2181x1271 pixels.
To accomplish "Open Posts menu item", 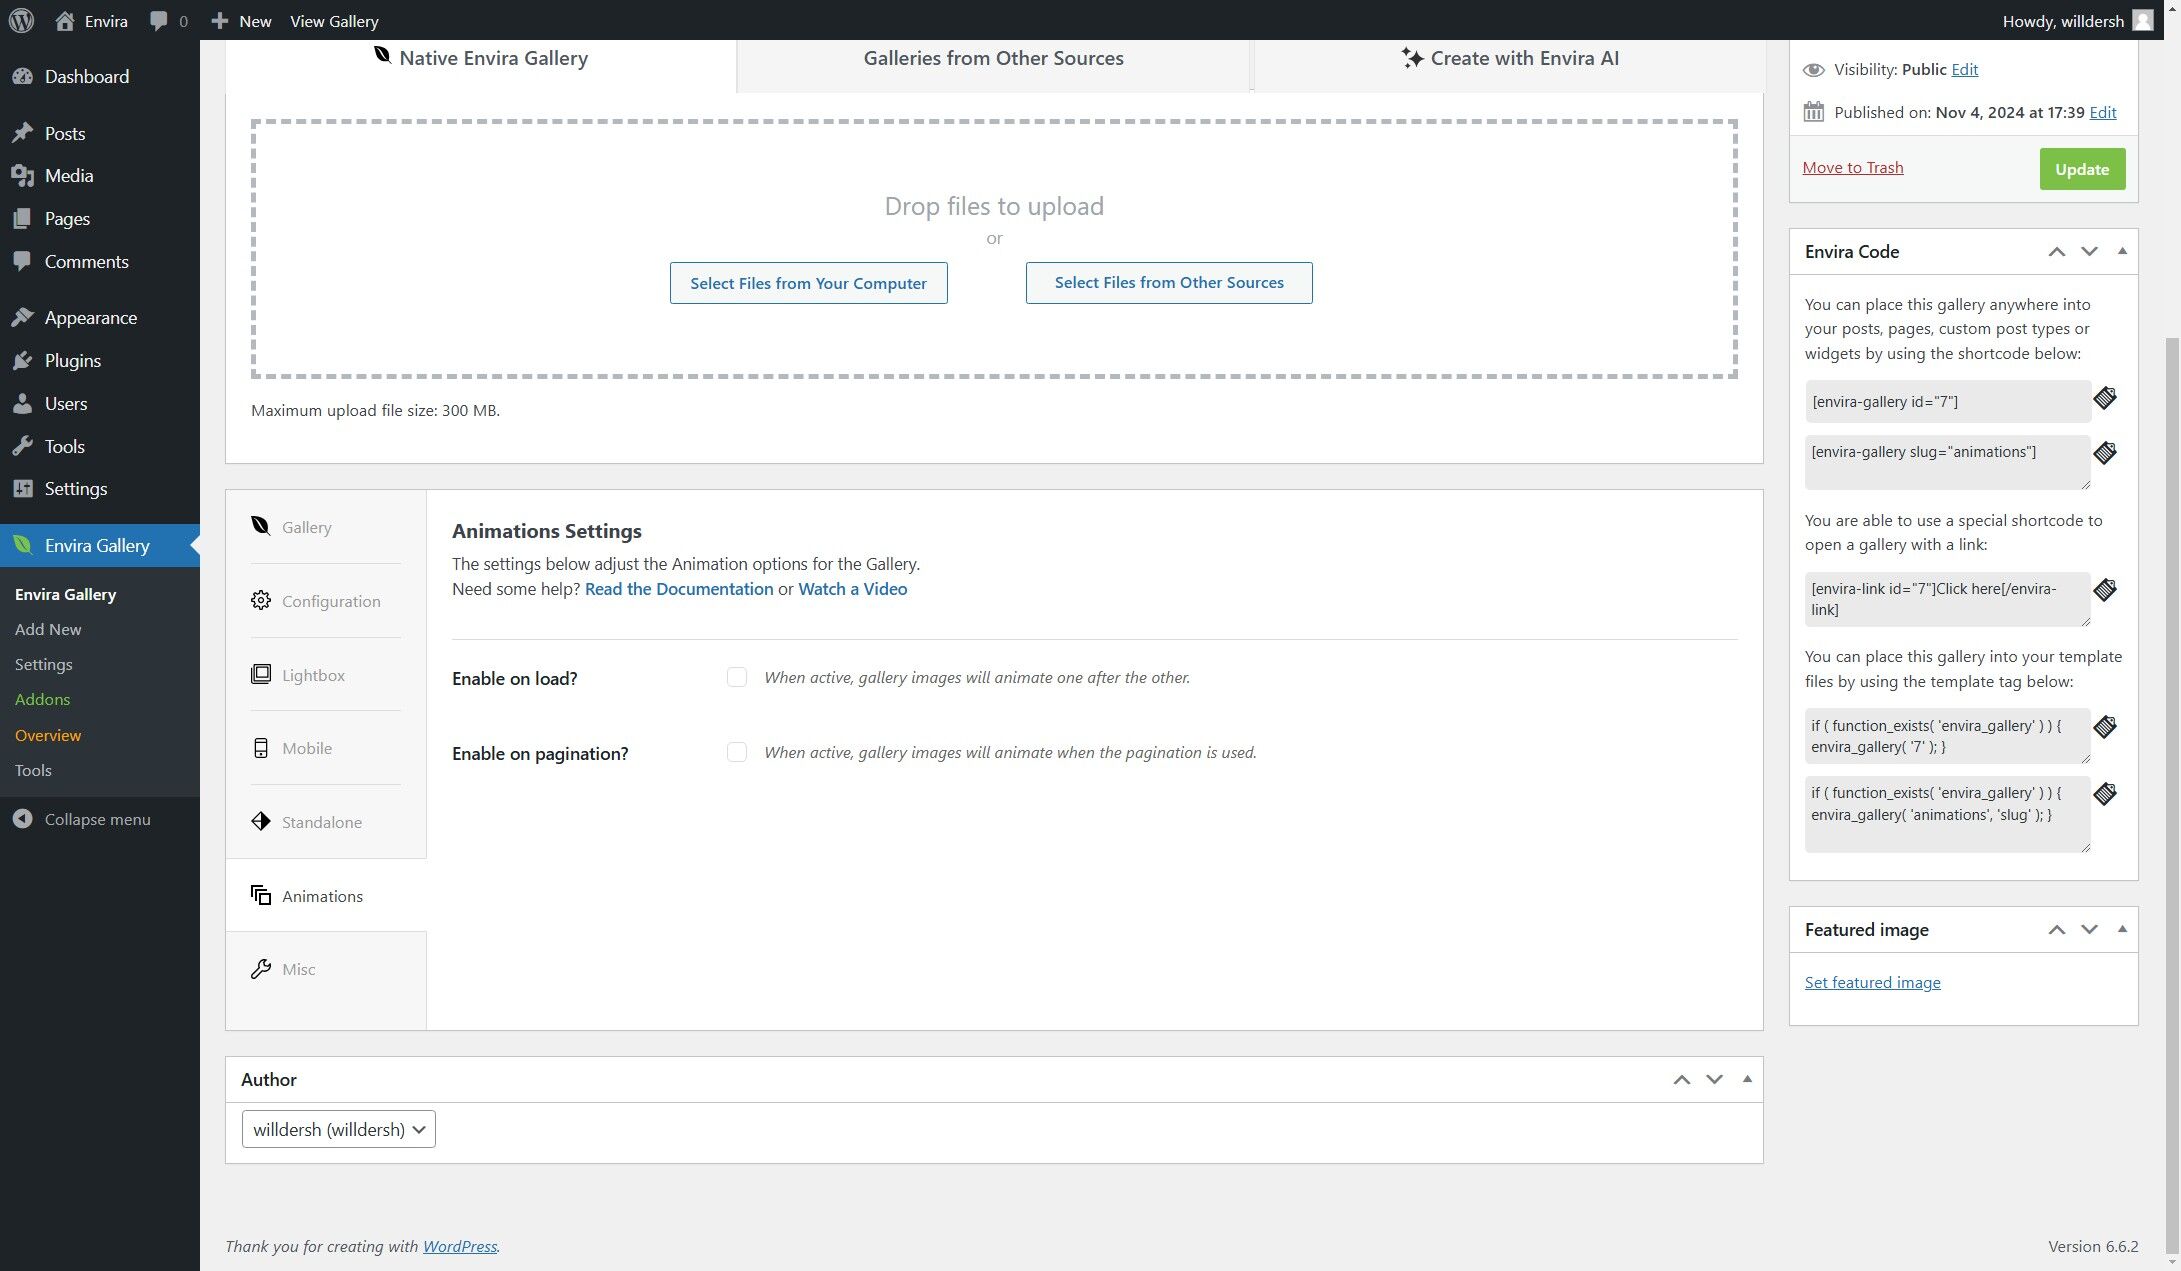I will point(100,133).
